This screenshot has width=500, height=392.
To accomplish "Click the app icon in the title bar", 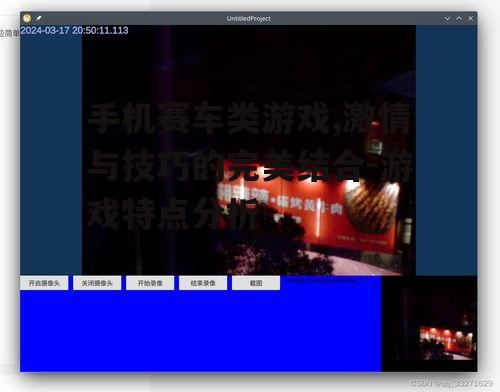I will coord(27,18).
